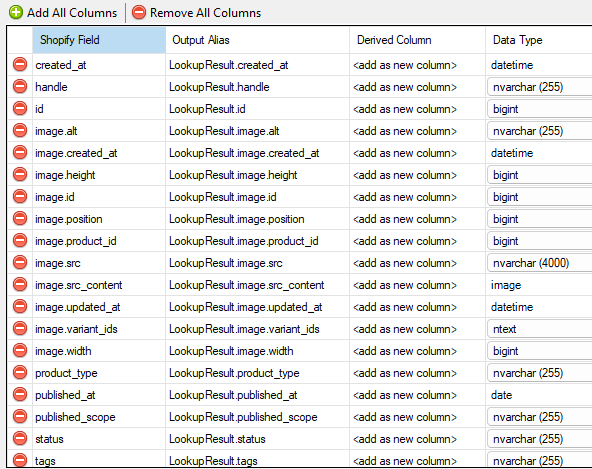Select the published_scope Shopify field cell
The image size is (592, 469).
[x=99, y=417]
